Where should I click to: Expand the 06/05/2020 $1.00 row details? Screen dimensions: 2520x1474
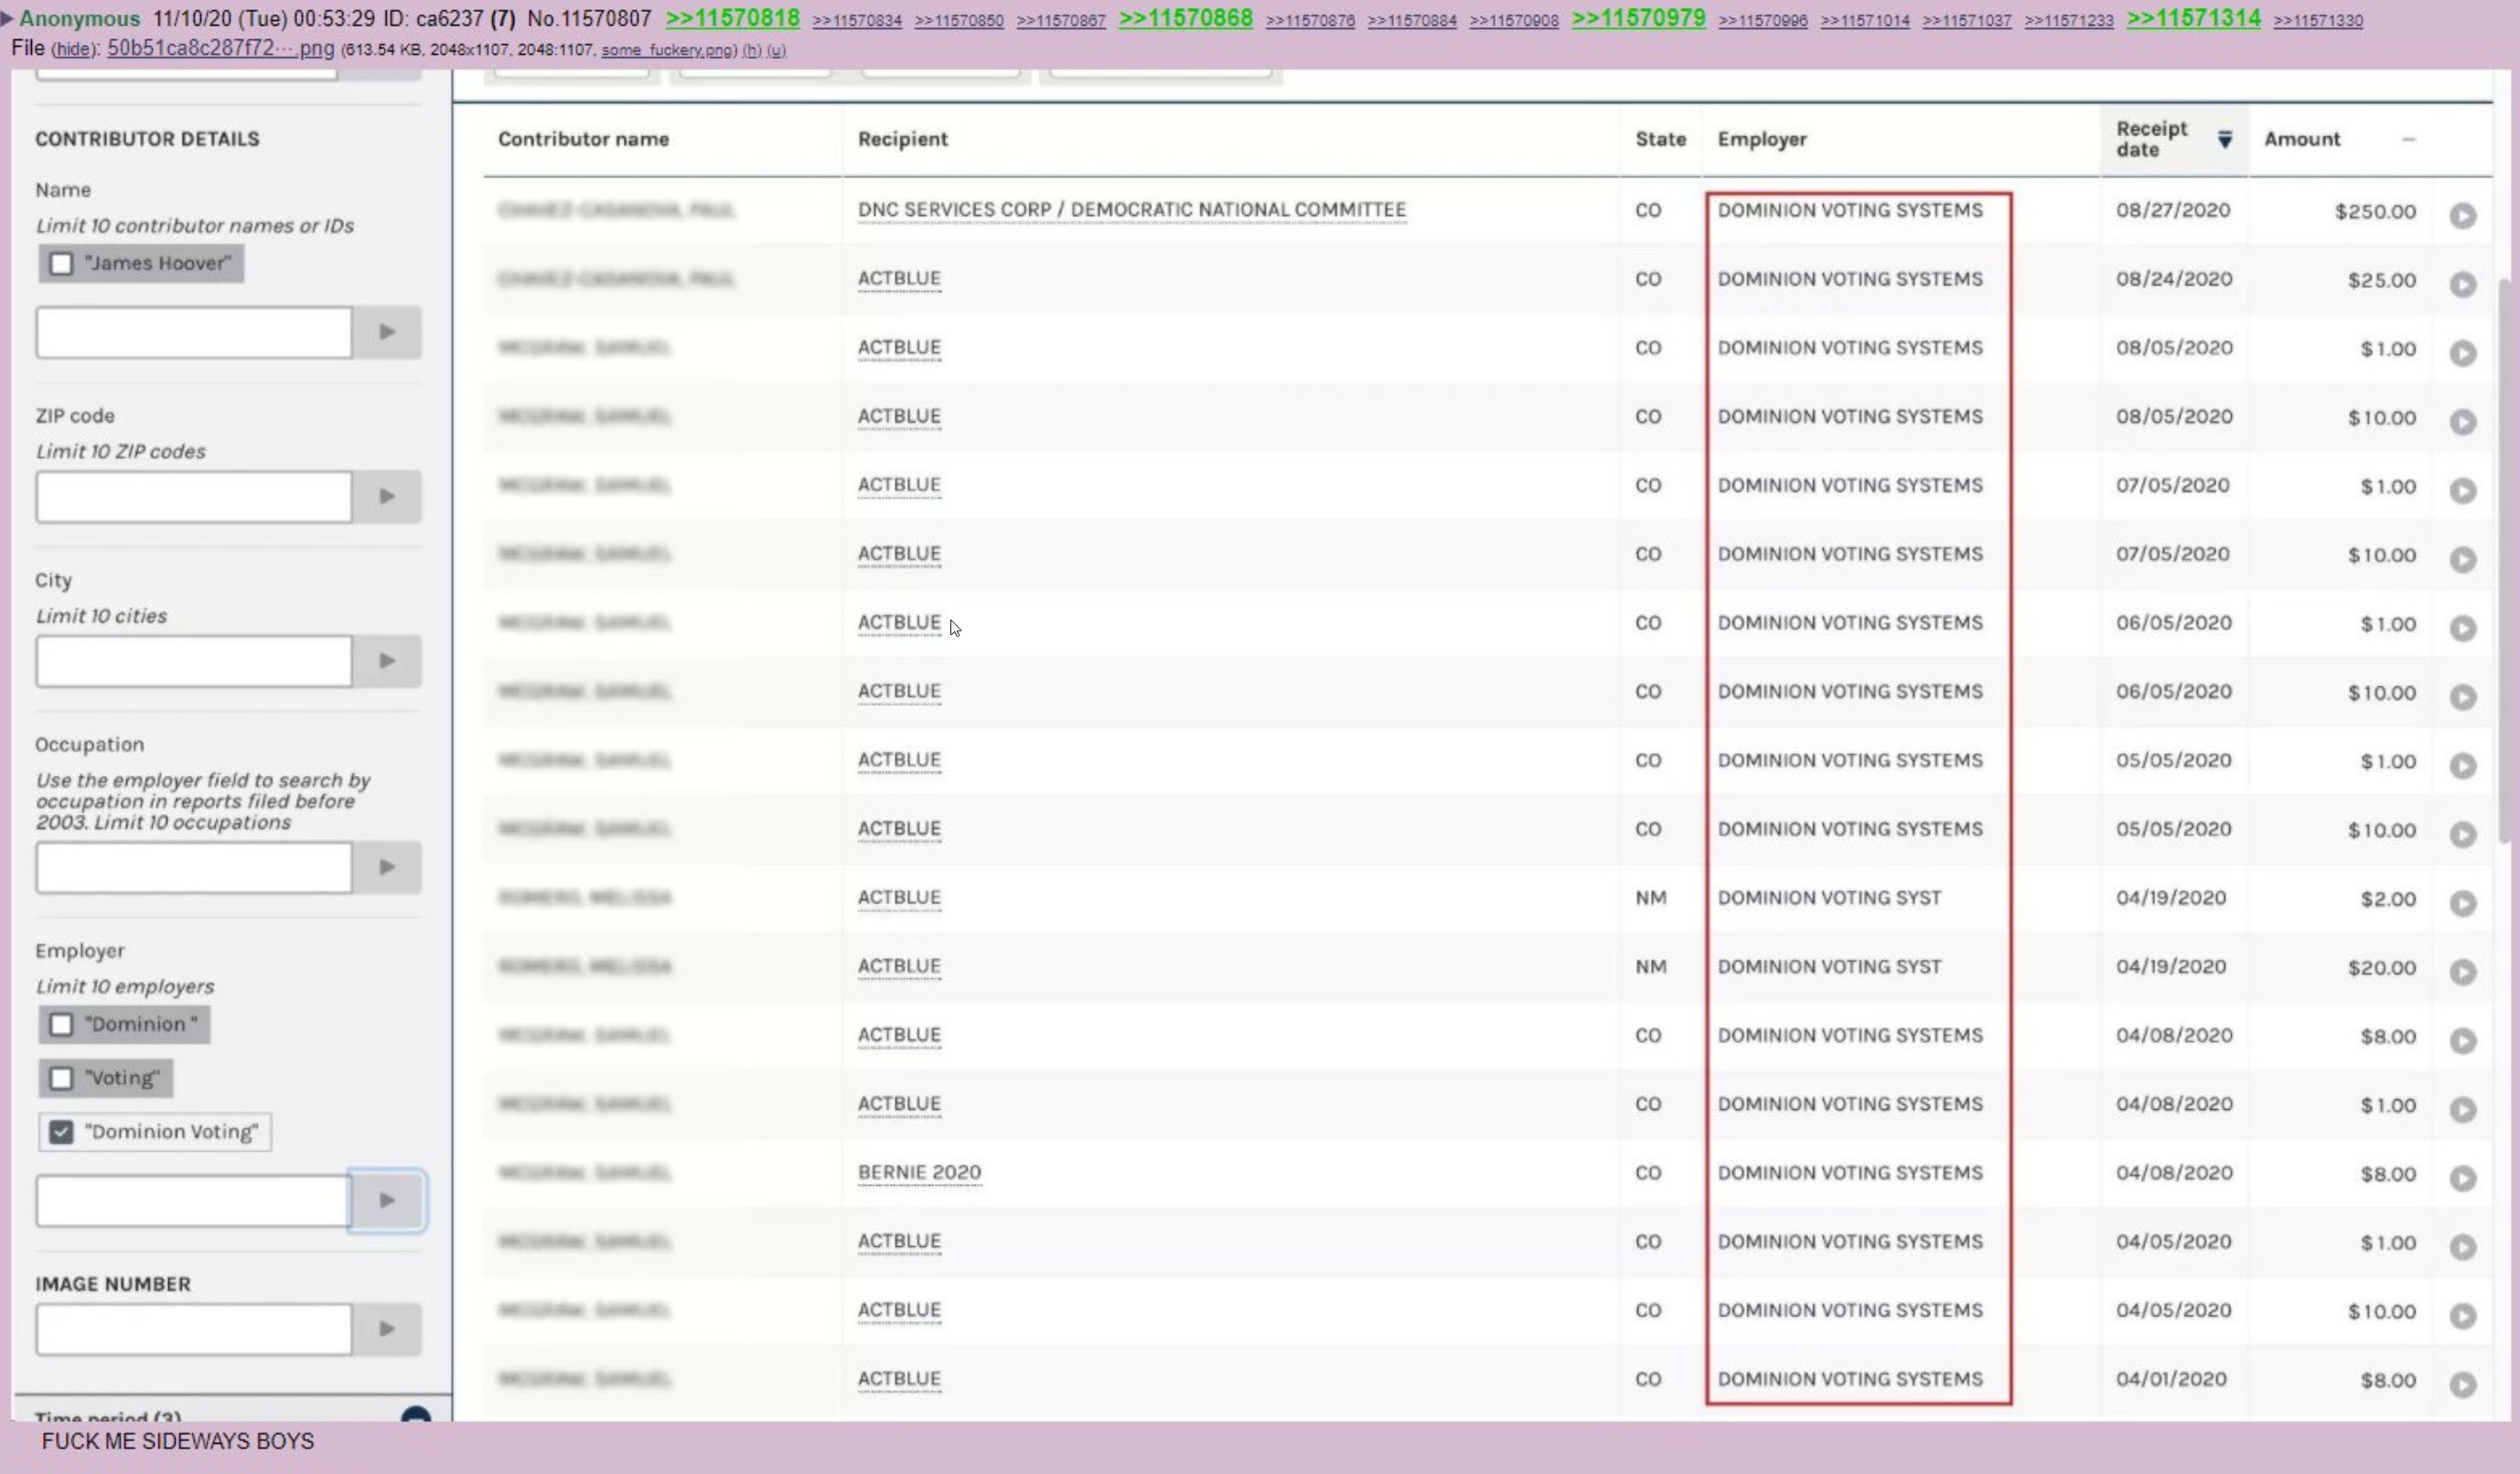(x=2462, y=628)
